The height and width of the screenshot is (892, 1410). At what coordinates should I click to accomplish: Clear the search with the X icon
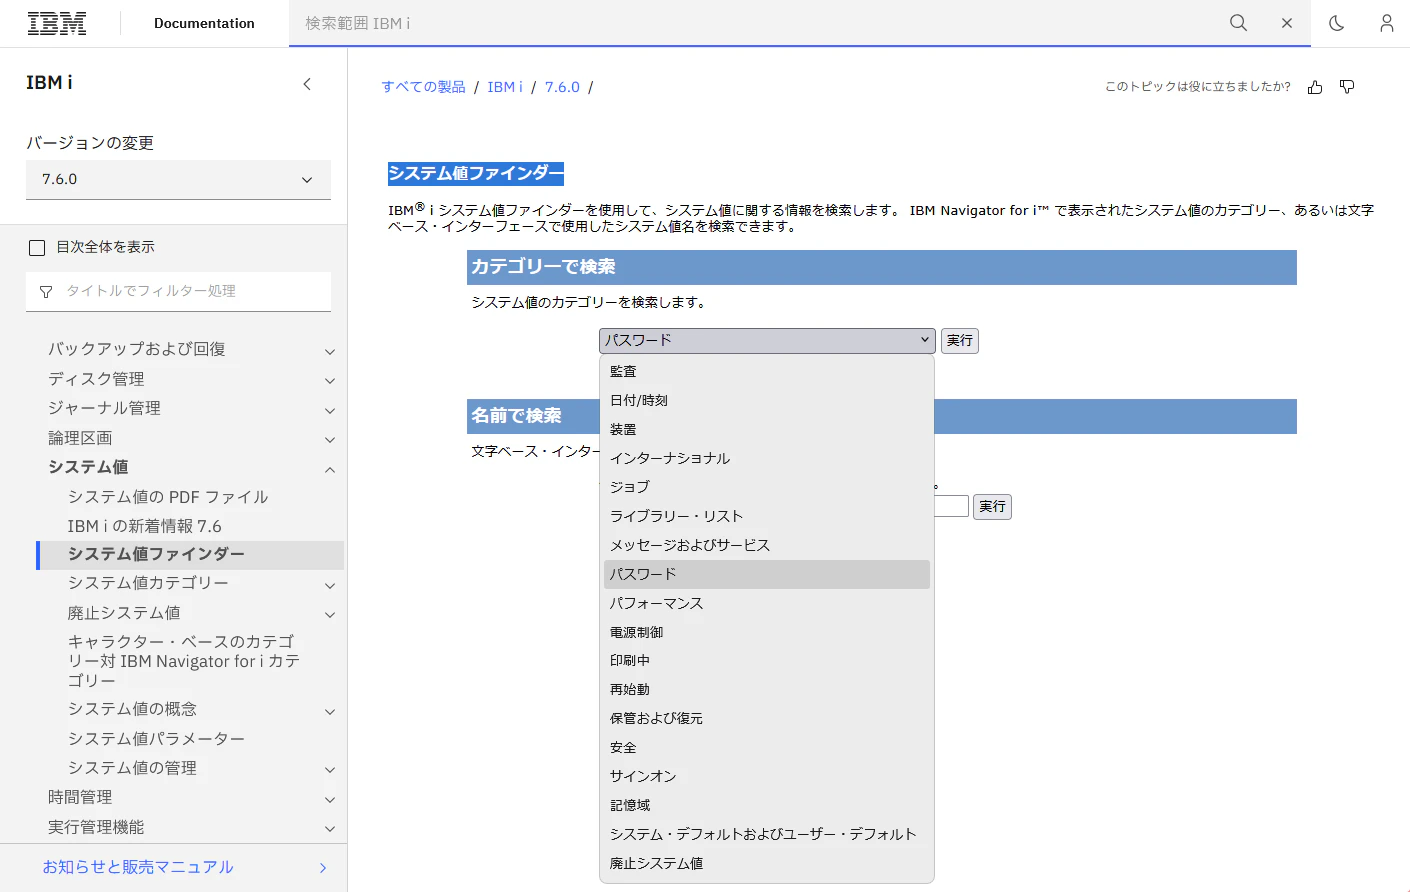(1287, 23)
